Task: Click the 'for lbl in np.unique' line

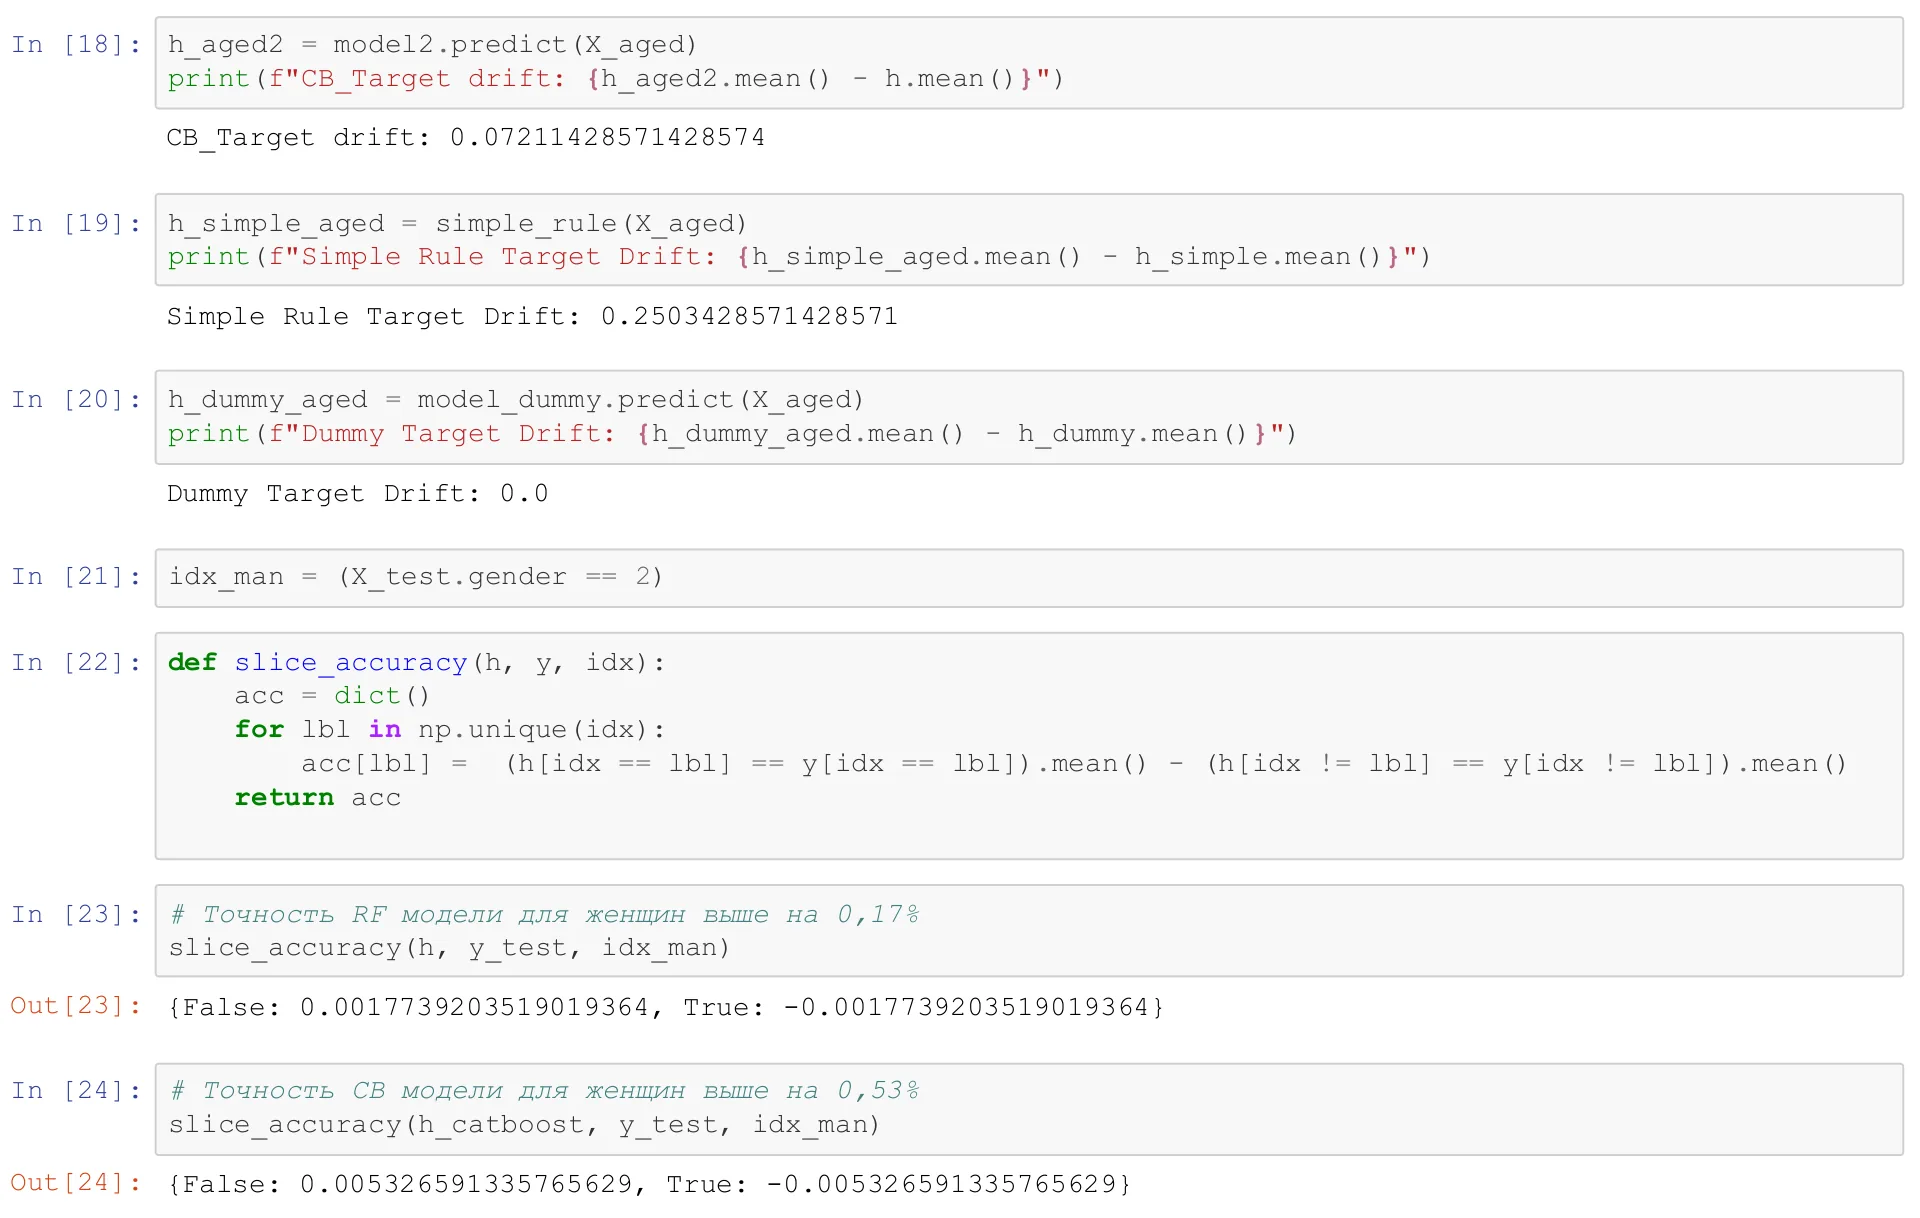Action: (x=450, y=730)
